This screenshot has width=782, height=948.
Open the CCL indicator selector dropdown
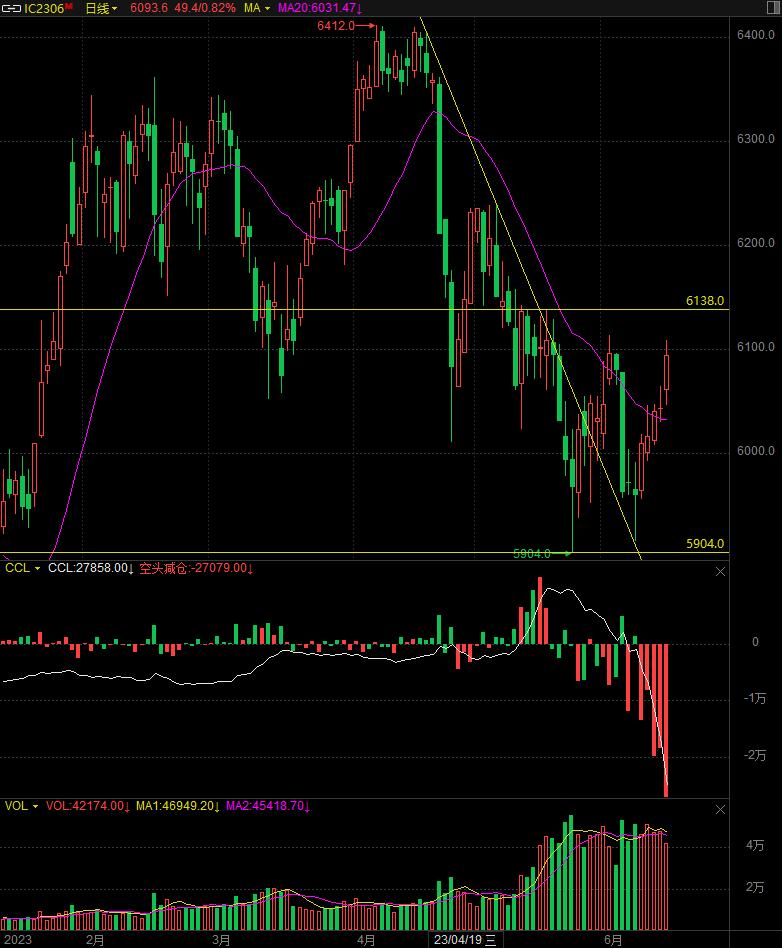23,568
